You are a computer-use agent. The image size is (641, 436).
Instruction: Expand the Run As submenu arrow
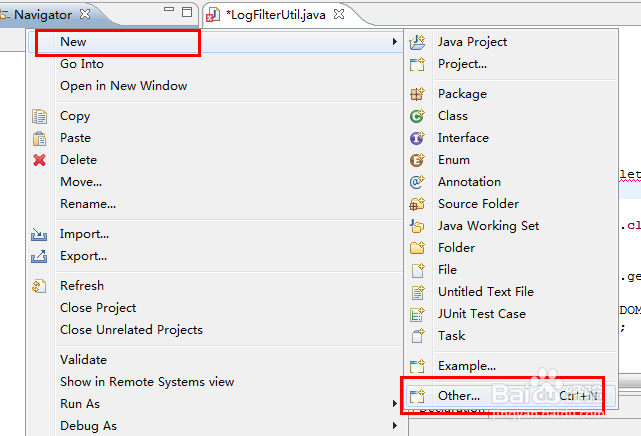tap(396, 404)
